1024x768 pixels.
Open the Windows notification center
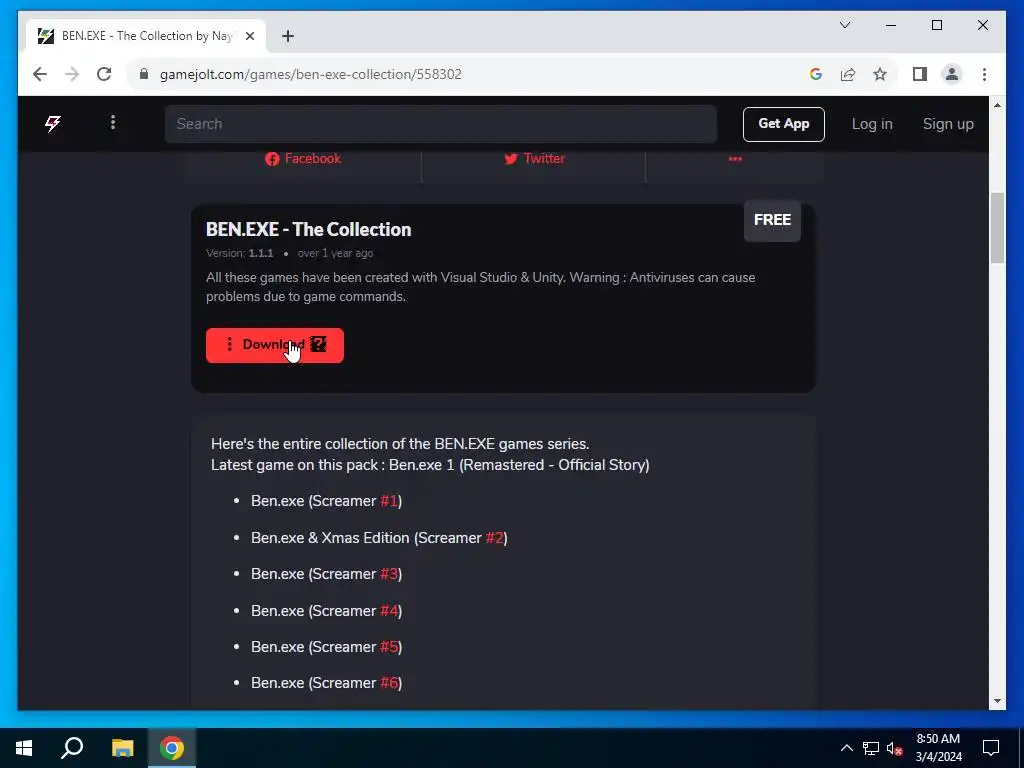(991, 748)
